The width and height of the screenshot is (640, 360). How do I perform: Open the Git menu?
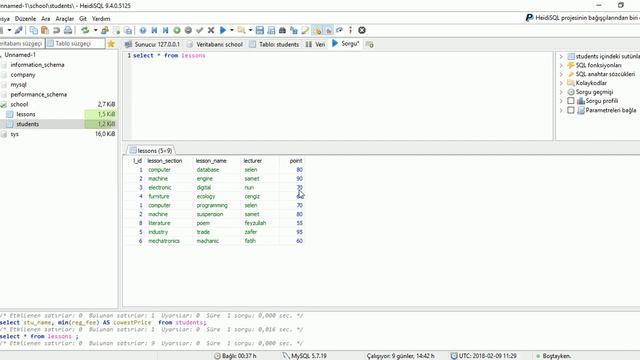[83, 19]
